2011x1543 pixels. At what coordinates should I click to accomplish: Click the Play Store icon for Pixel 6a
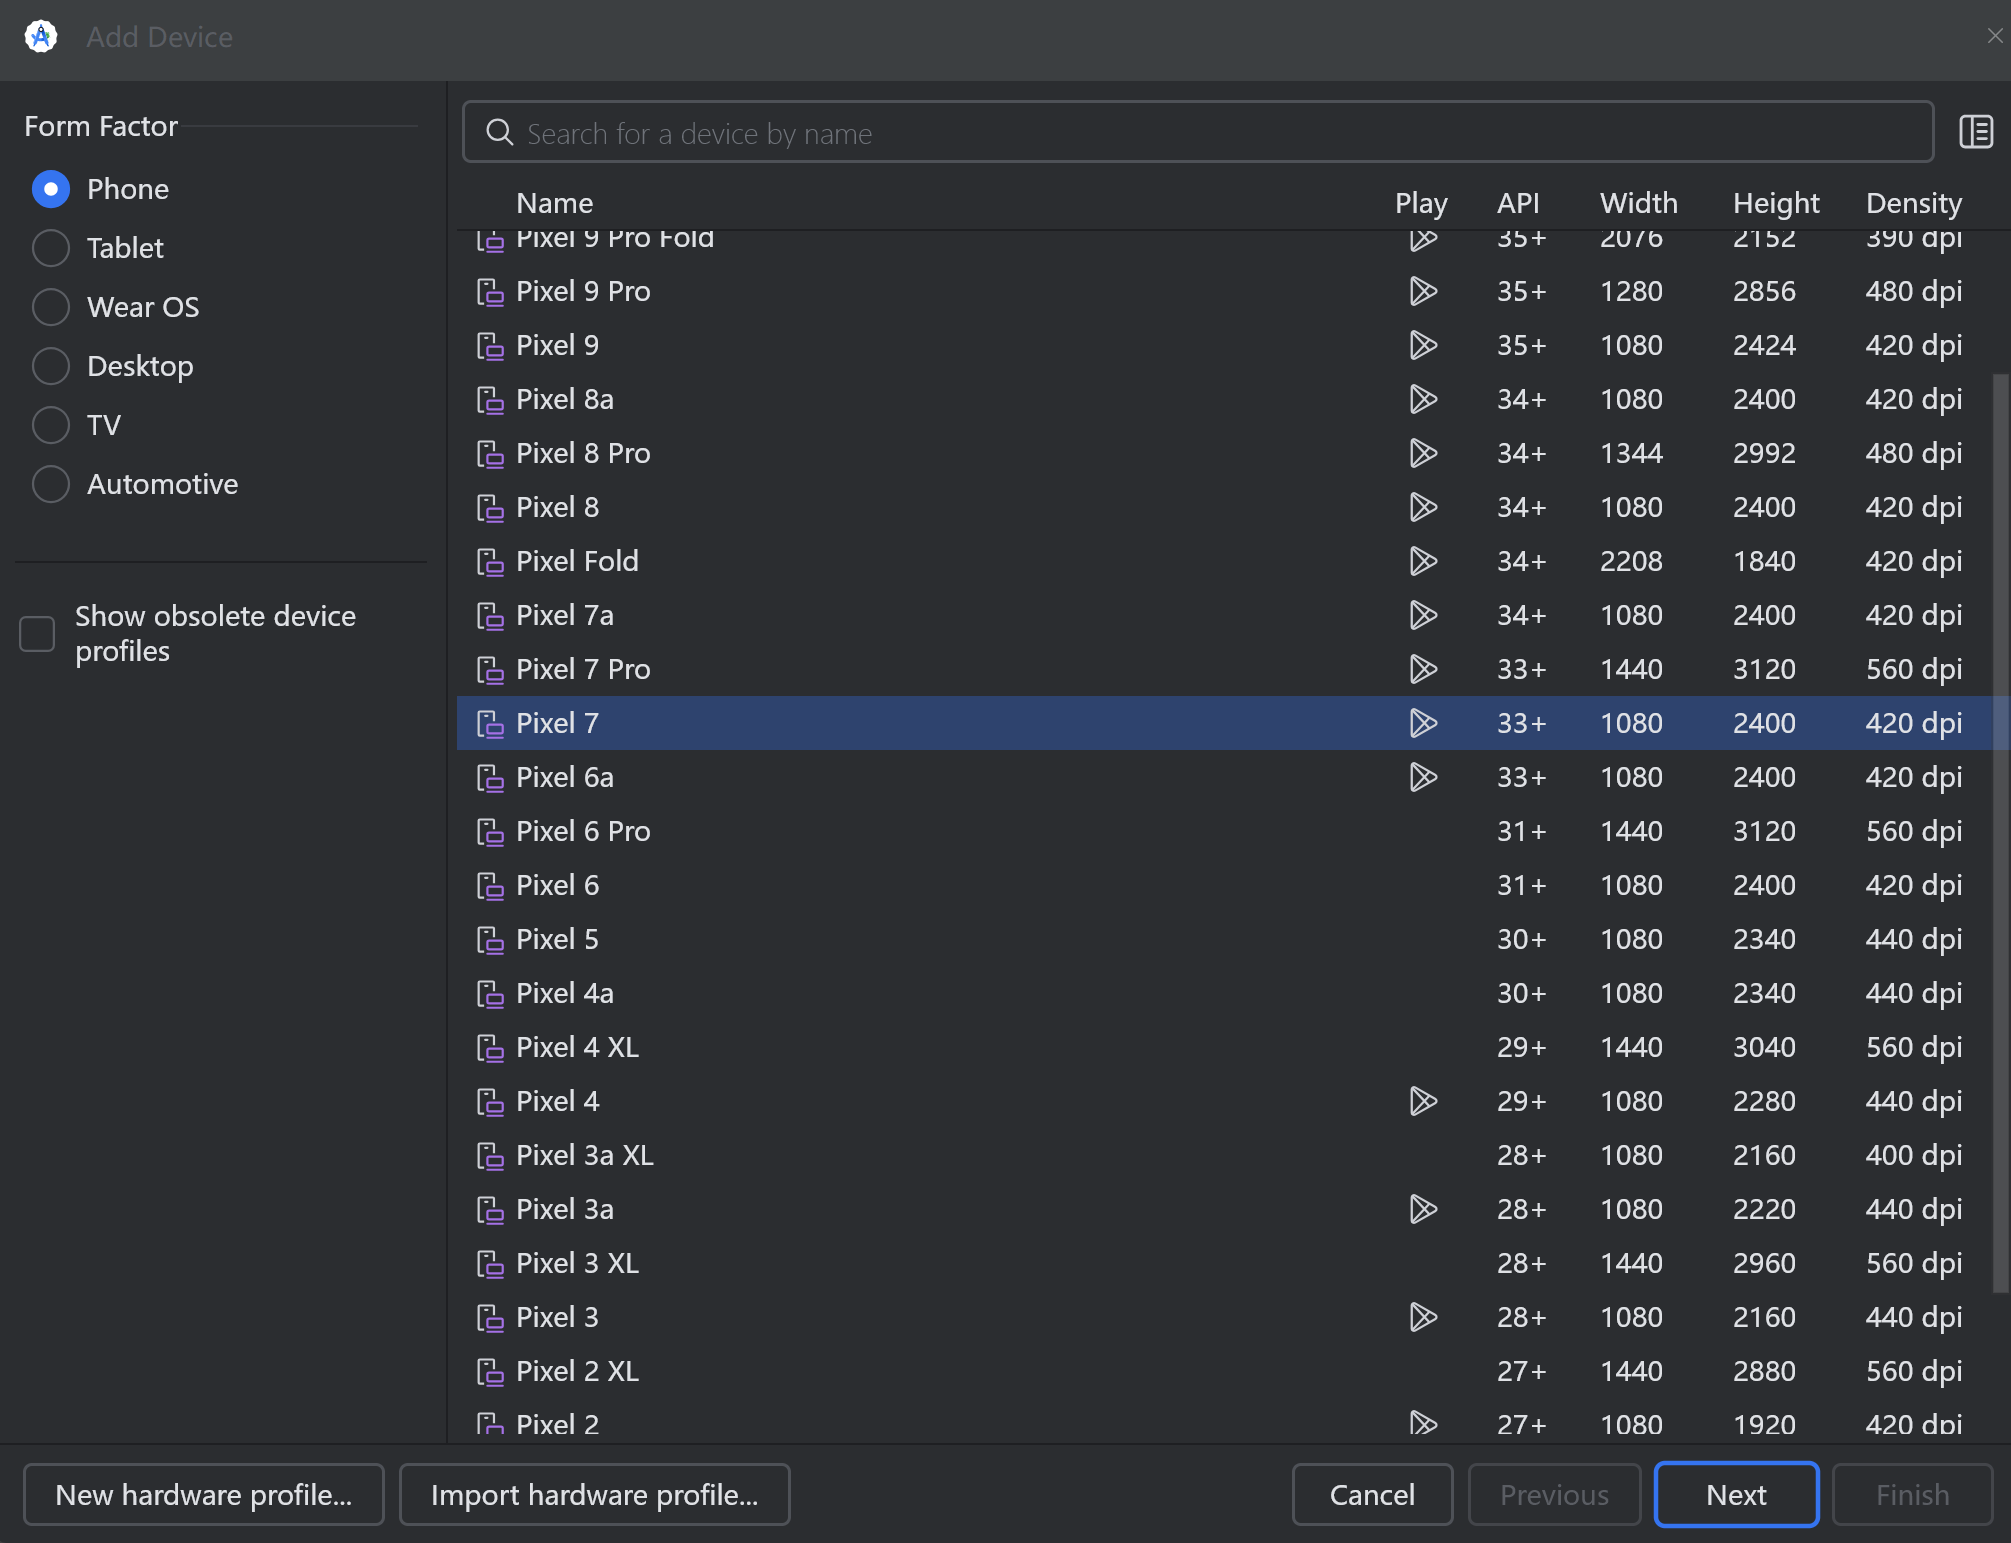tap(1423, 777)
